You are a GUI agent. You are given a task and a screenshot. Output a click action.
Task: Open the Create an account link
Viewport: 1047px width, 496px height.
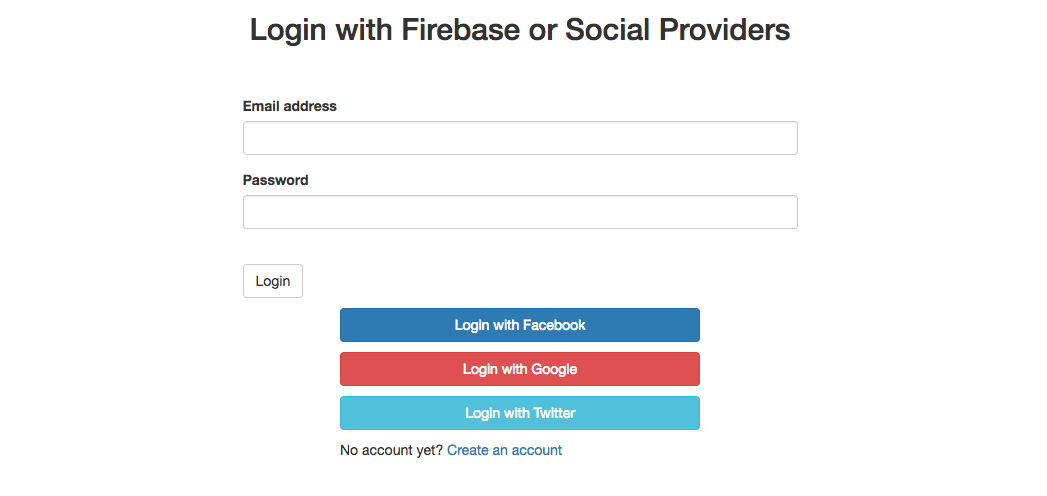click(504, 450)
